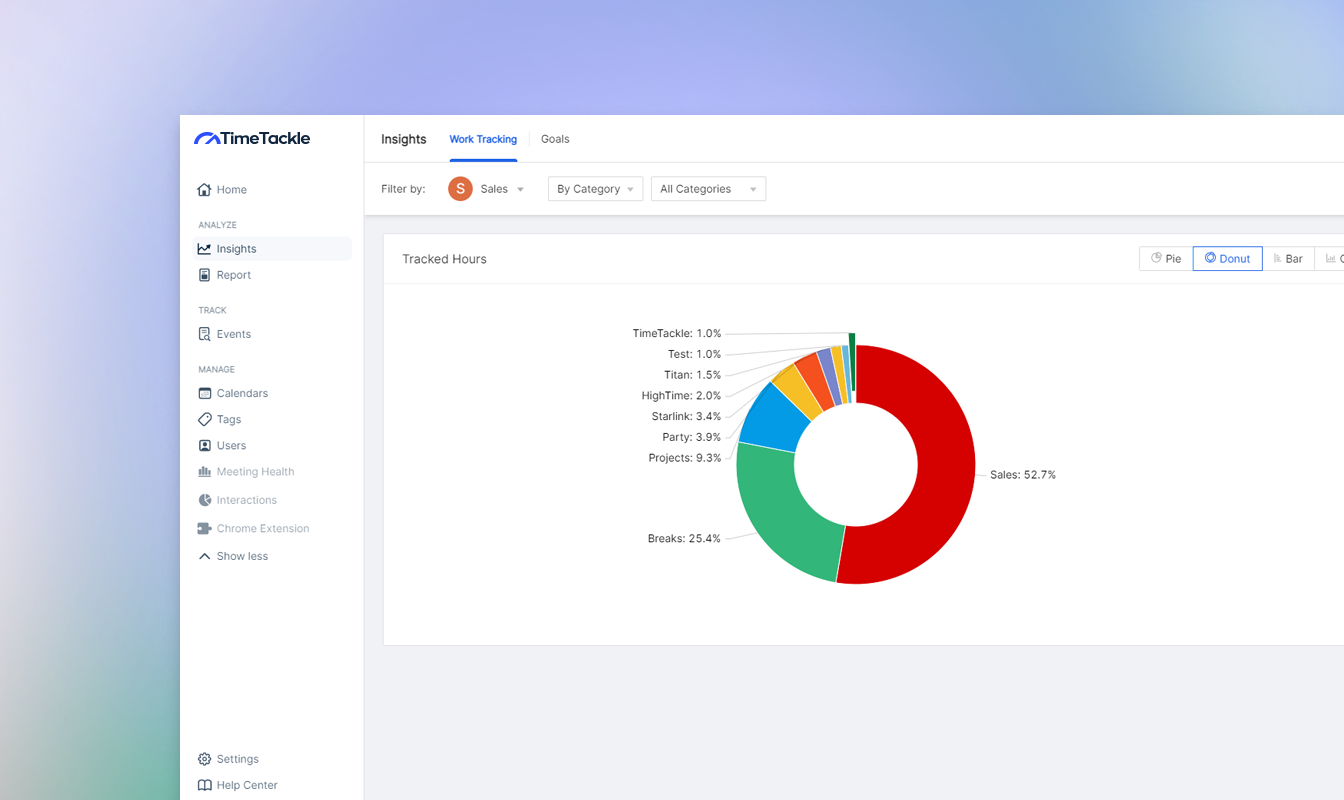The width and height of the screenshot is (1344, 800).
Task: Switch to the Work Tracking tab
Action: pyautogui.click(x=483, y=139)
